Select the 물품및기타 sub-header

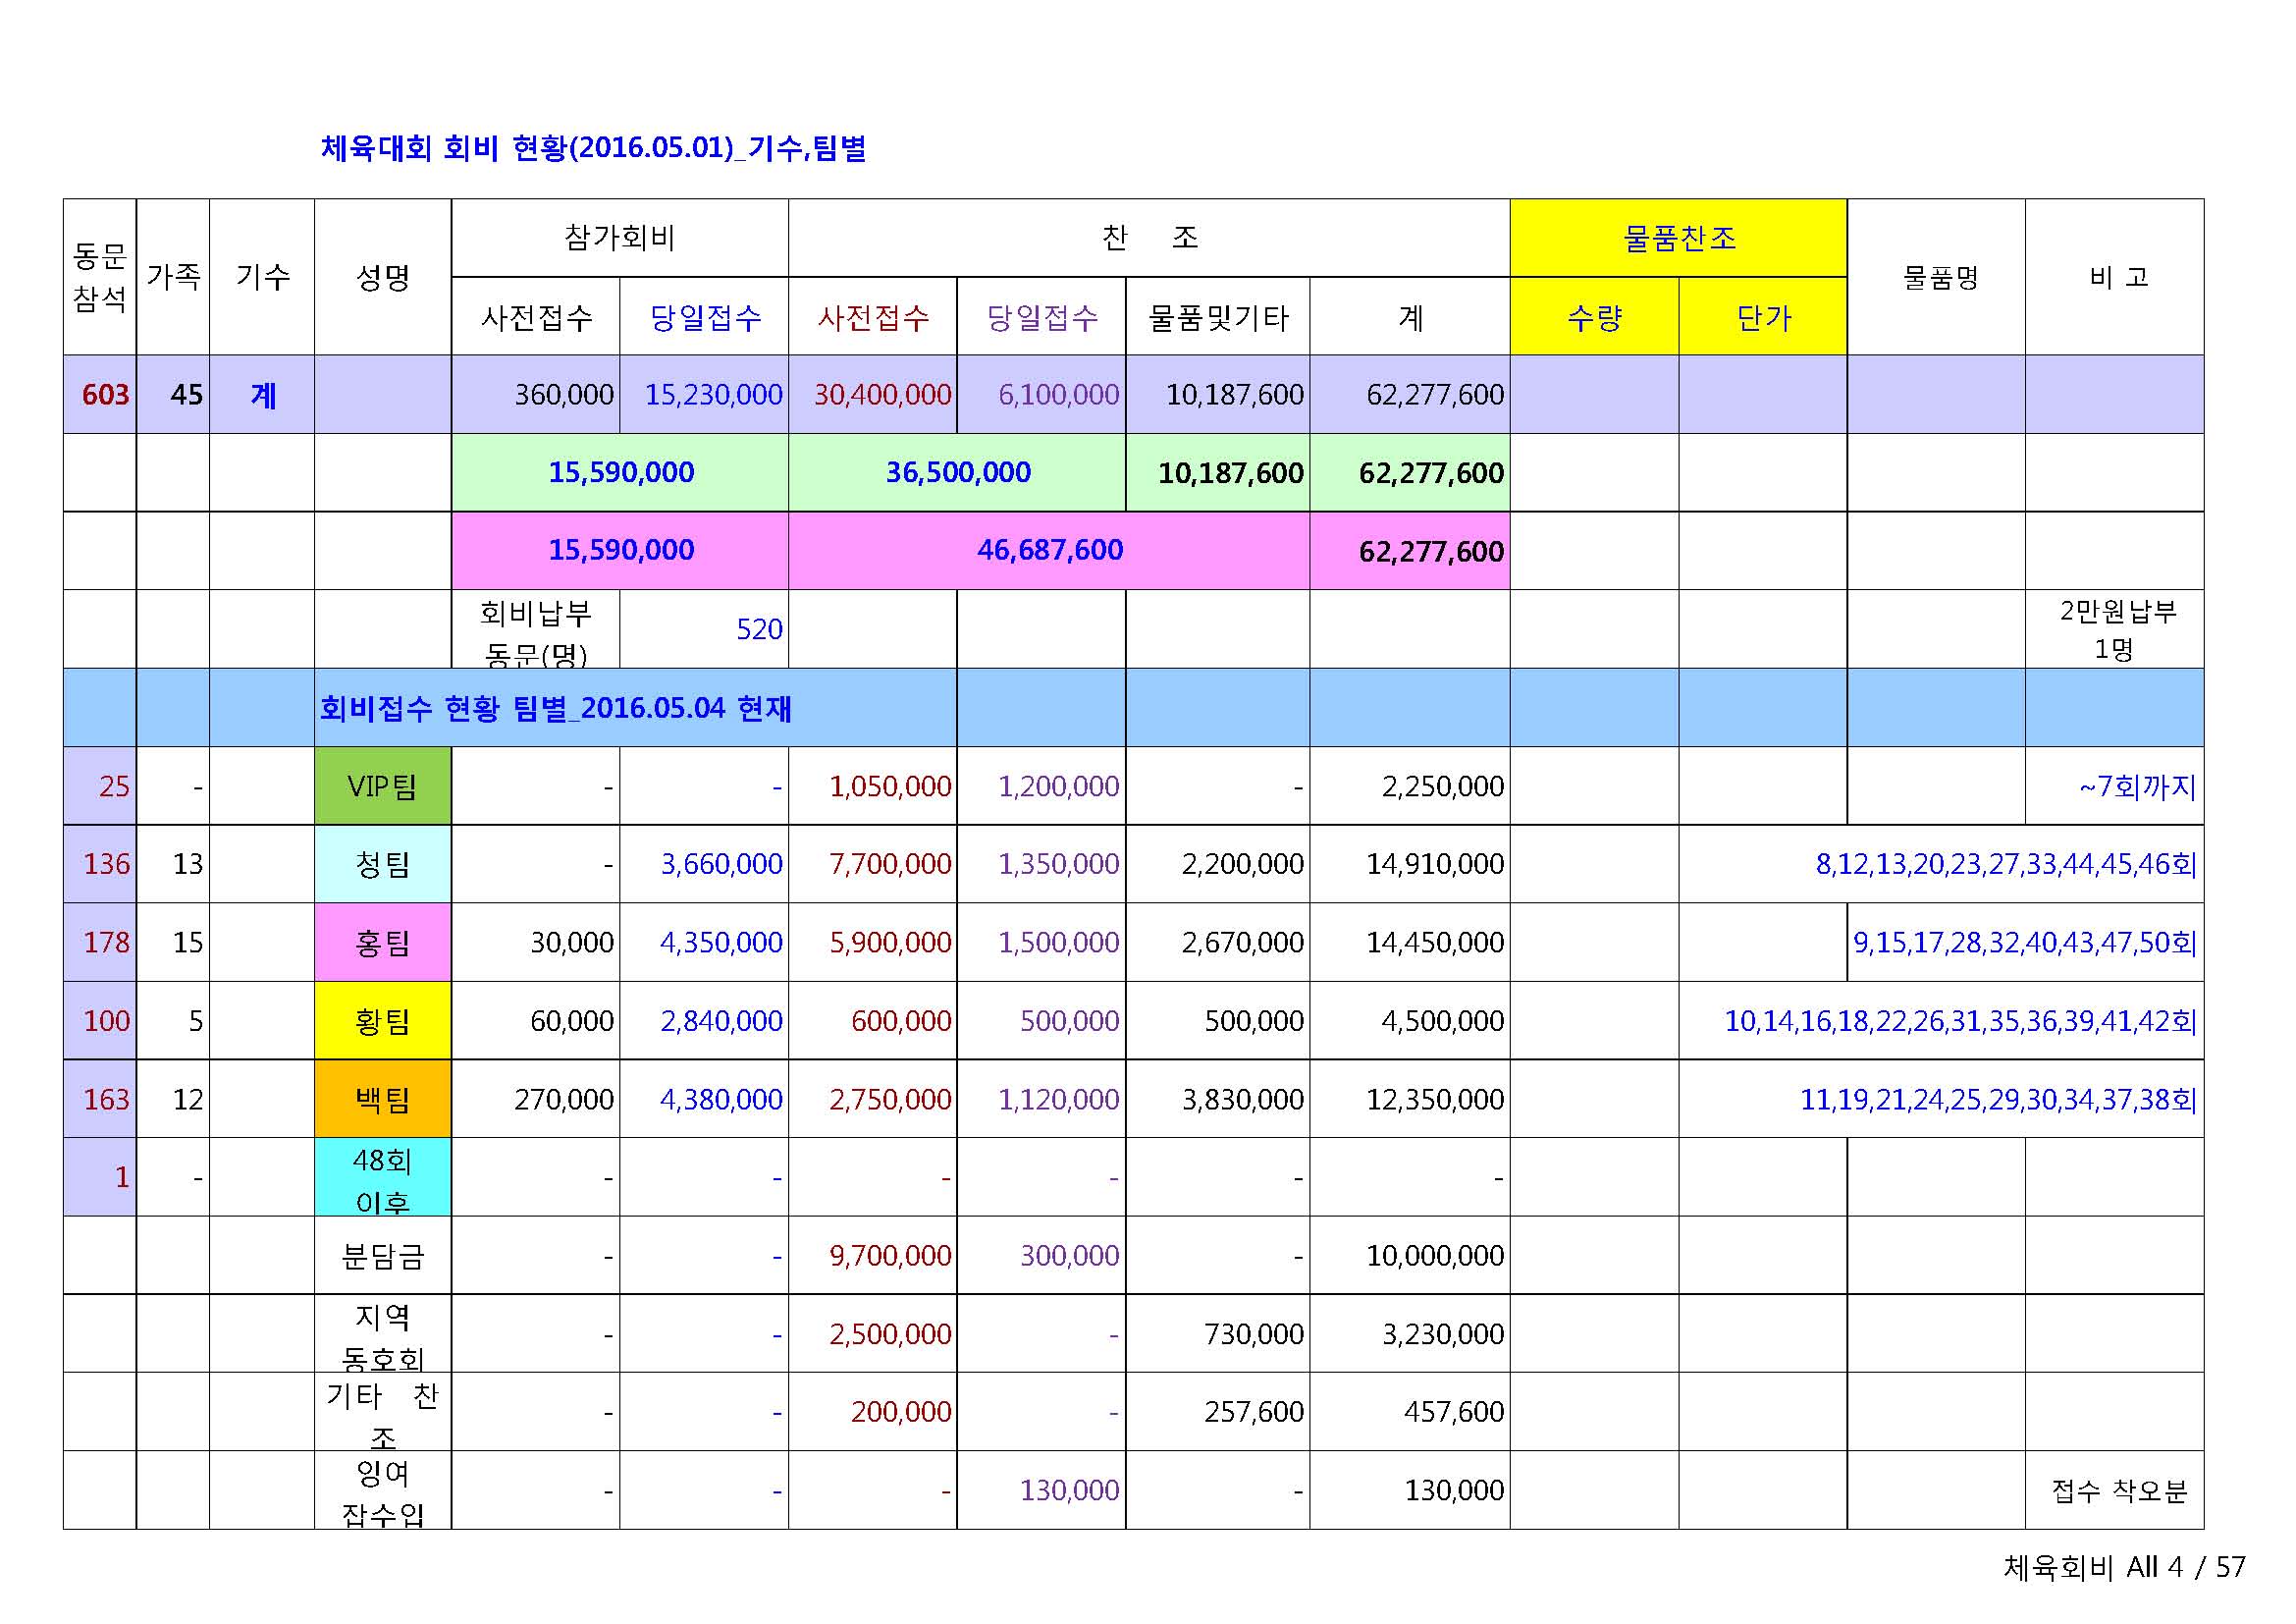1218,316
